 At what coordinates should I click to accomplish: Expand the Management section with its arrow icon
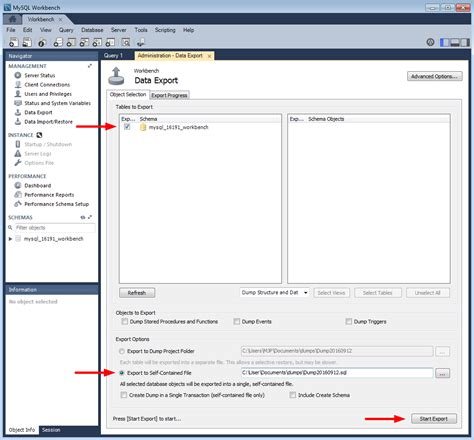(90, 66)
